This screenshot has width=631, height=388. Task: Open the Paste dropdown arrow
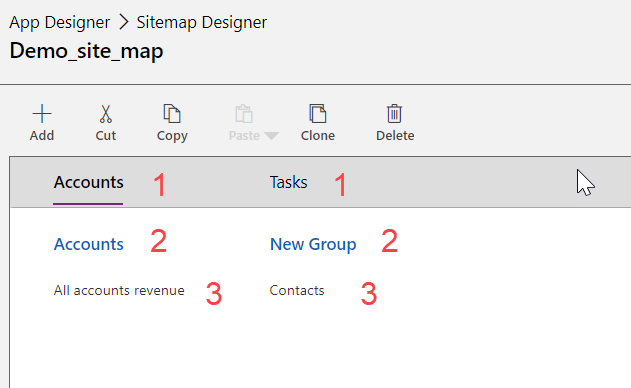(271, 136)
